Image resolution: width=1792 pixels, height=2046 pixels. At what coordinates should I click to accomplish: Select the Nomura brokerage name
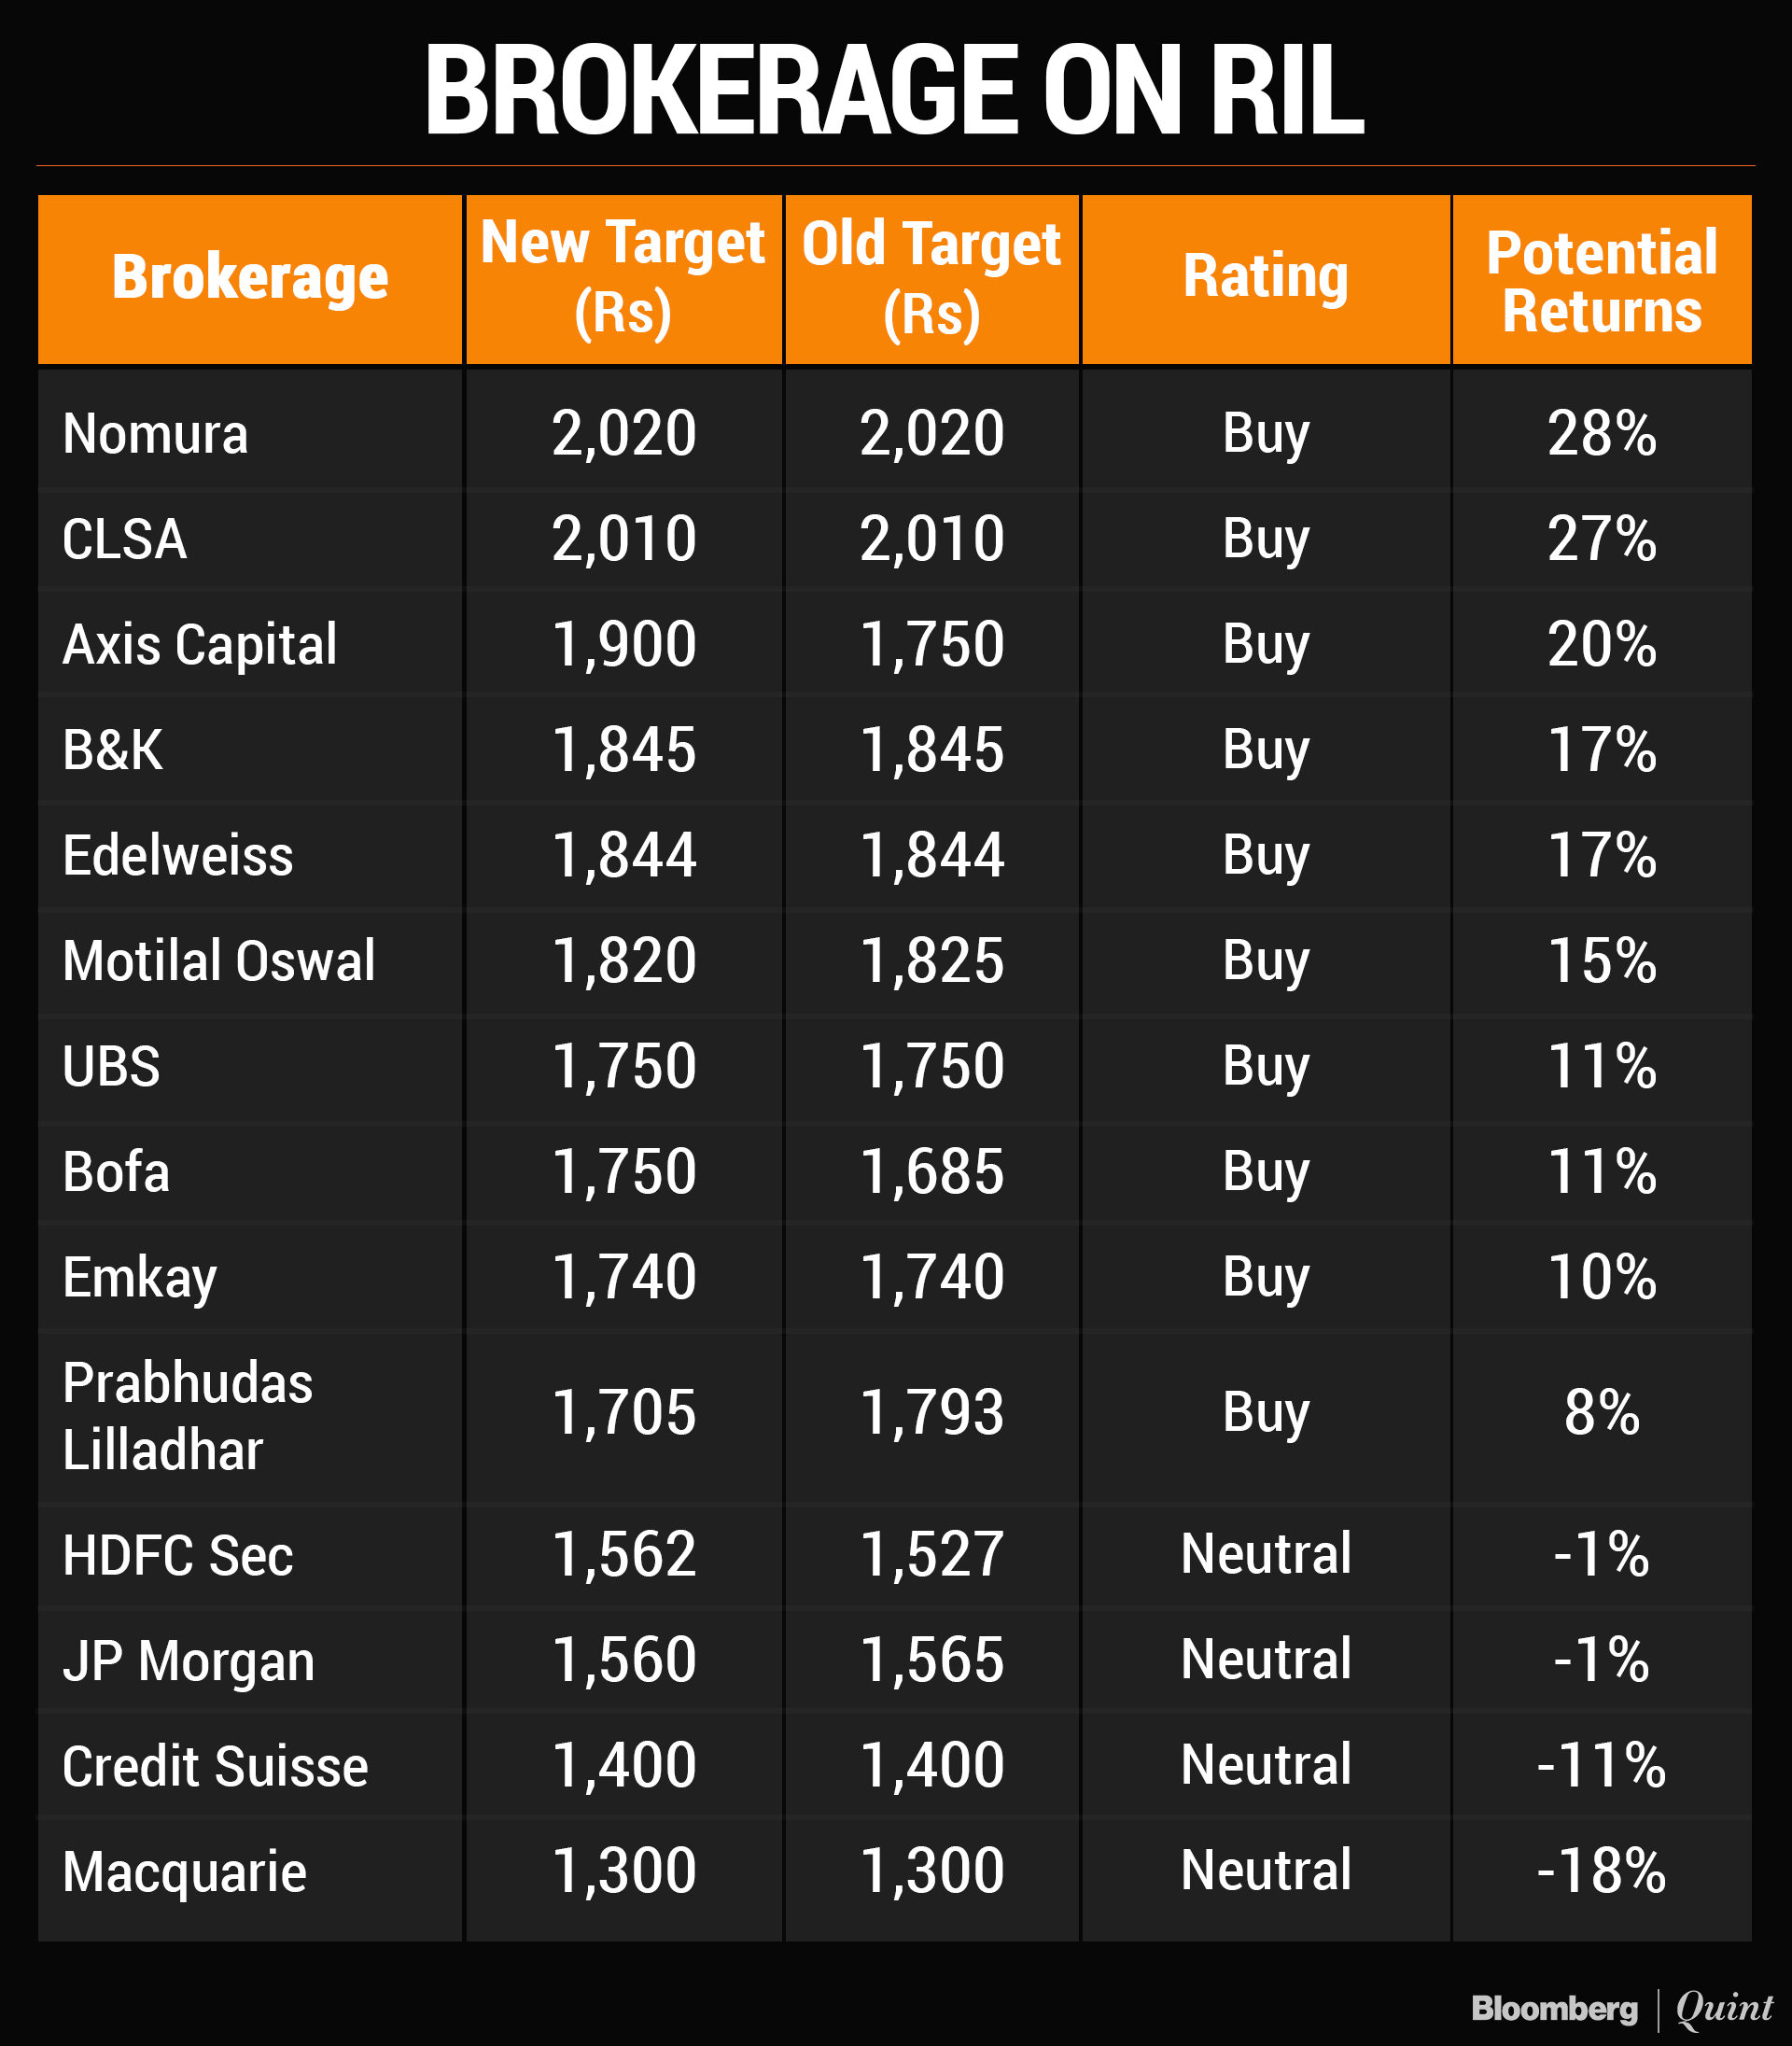pos(155,434)
